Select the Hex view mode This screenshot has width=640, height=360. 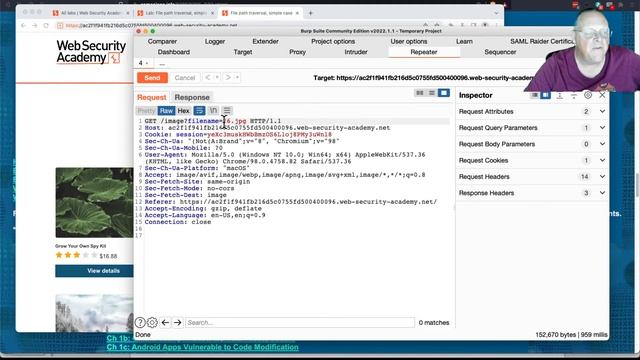click(x=183, y=111)
